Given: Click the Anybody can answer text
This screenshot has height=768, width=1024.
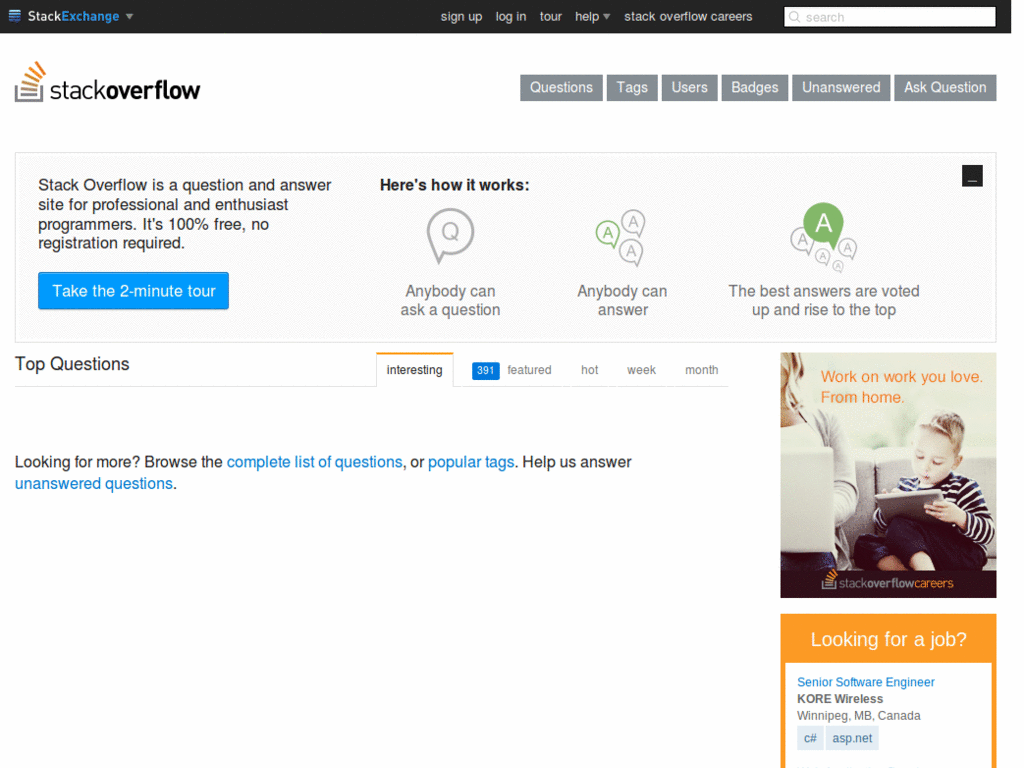Looking at the screenshot, I should coord(622,300).
